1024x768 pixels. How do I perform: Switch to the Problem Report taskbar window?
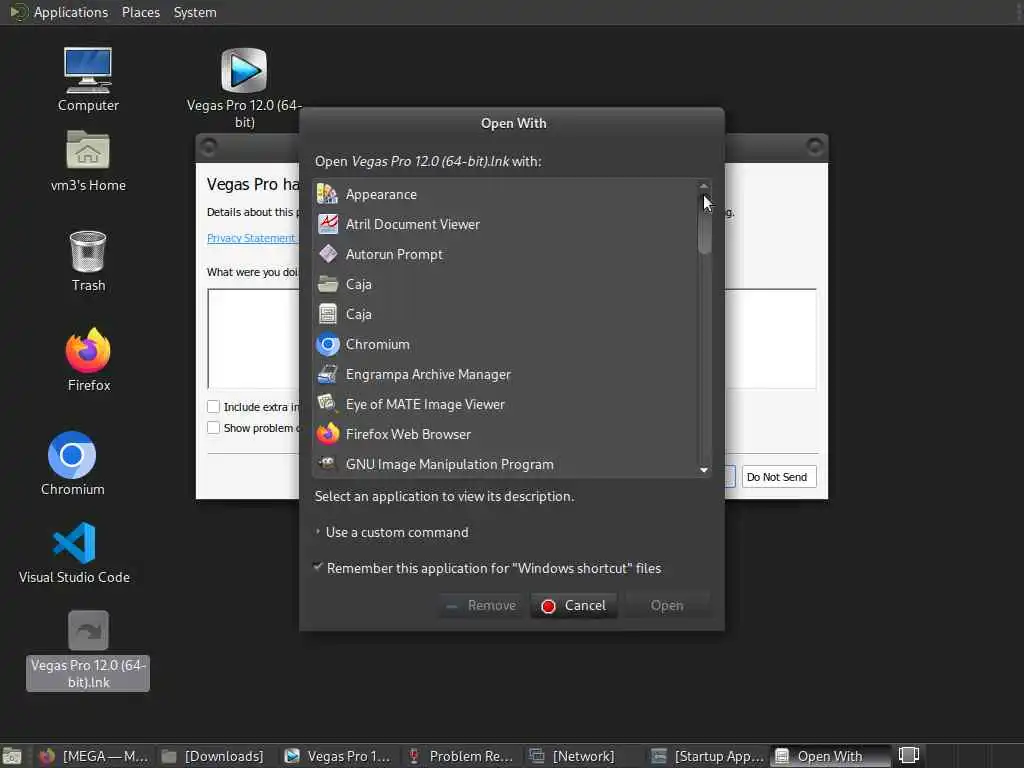460,756
